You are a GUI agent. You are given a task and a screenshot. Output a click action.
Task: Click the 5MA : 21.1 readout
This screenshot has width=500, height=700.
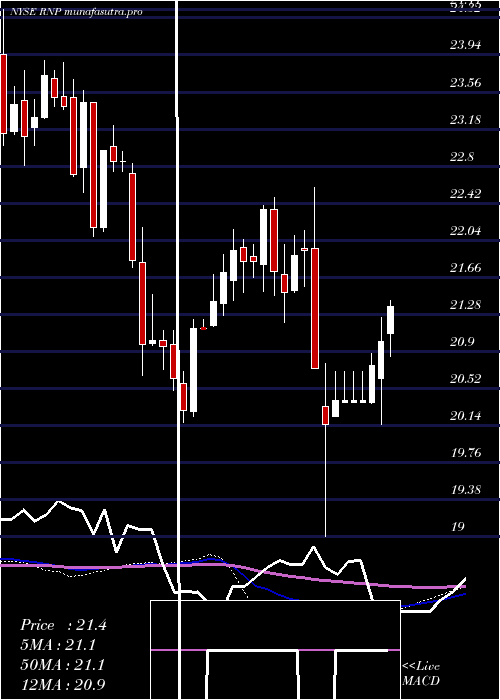(58, 645)
